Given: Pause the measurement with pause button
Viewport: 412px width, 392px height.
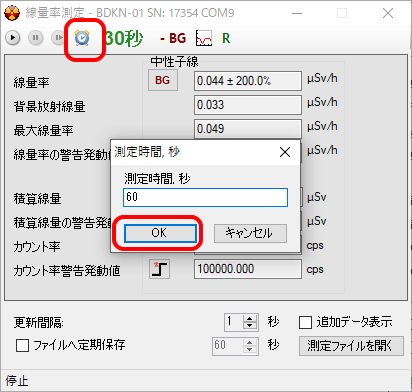Looking at the screenshot, I should pos(35,38).
